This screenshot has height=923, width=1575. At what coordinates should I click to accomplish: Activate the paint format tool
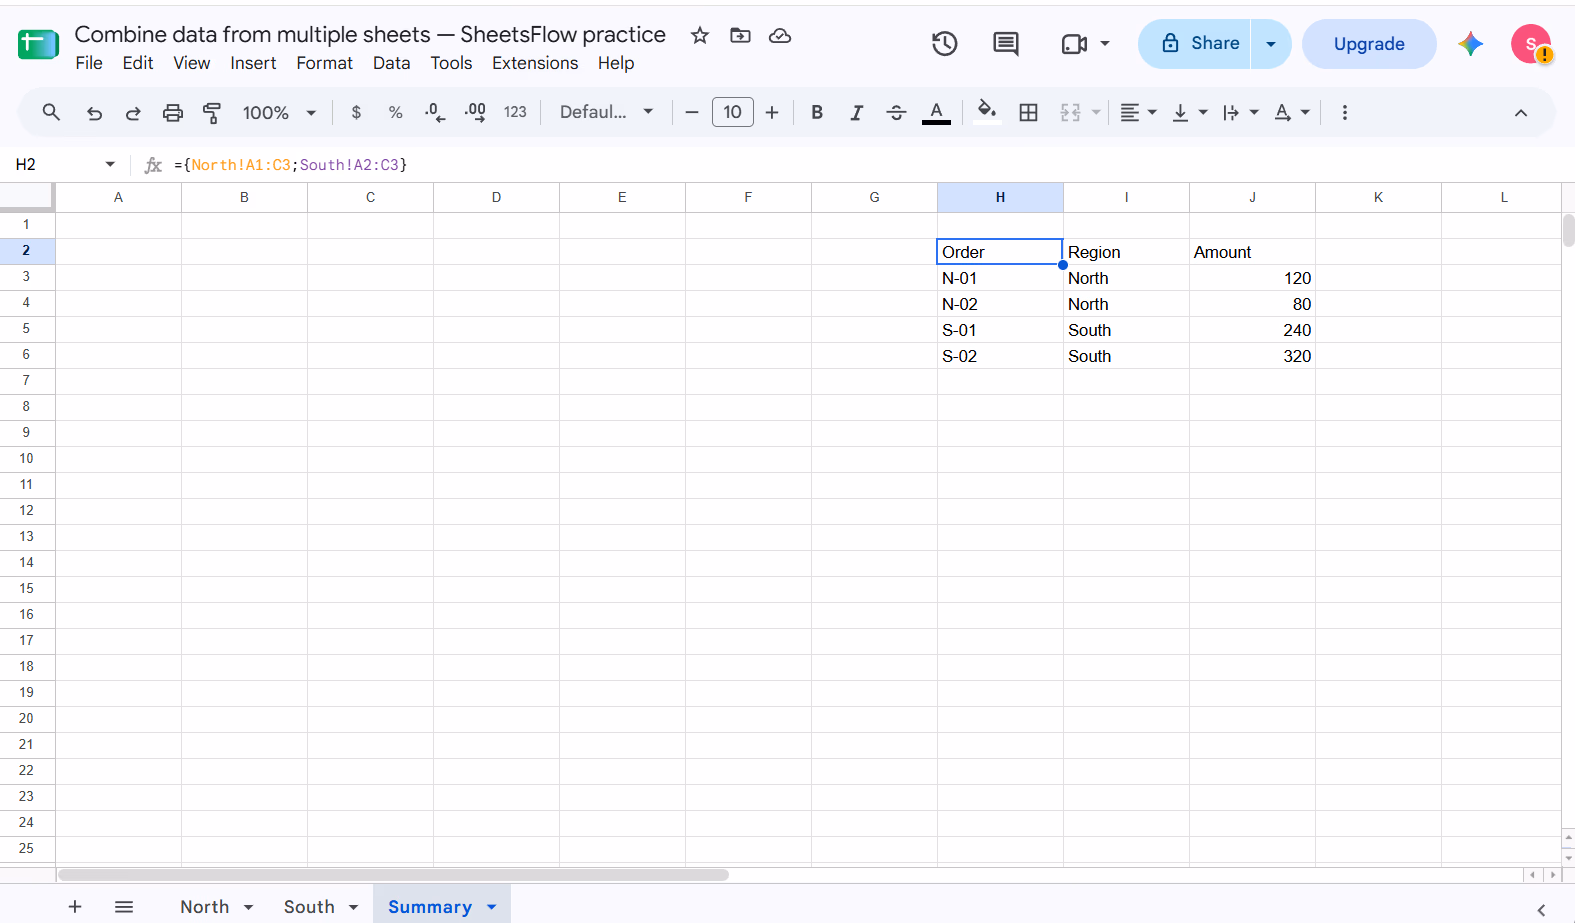tap(212, 113)
